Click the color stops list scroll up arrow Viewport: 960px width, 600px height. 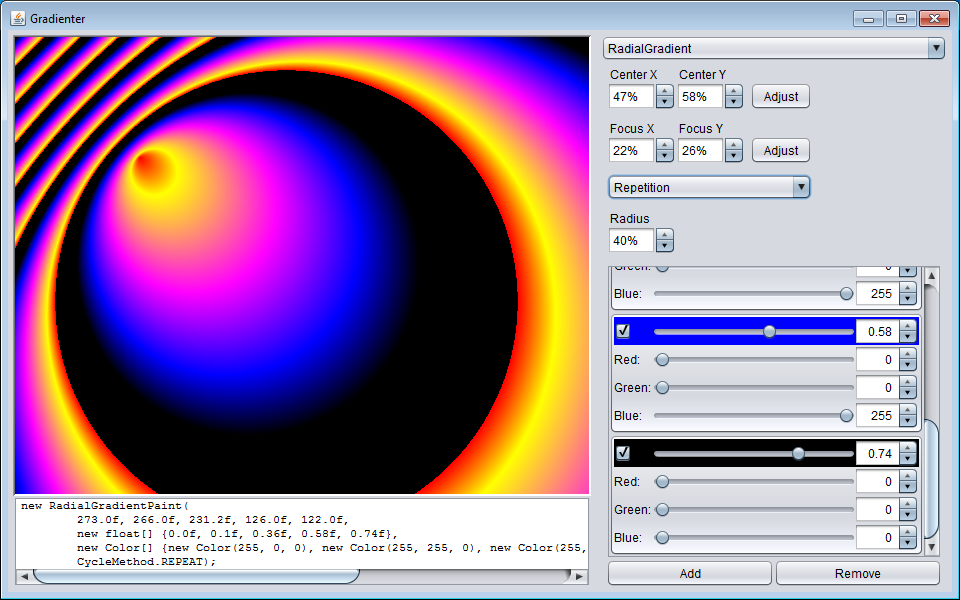(x=931, y=276)
